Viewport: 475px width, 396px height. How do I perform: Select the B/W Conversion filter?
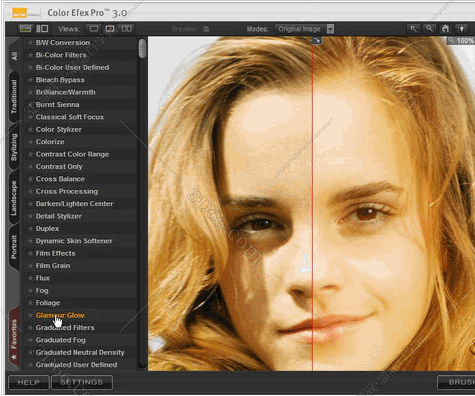(x=80, y=43)
